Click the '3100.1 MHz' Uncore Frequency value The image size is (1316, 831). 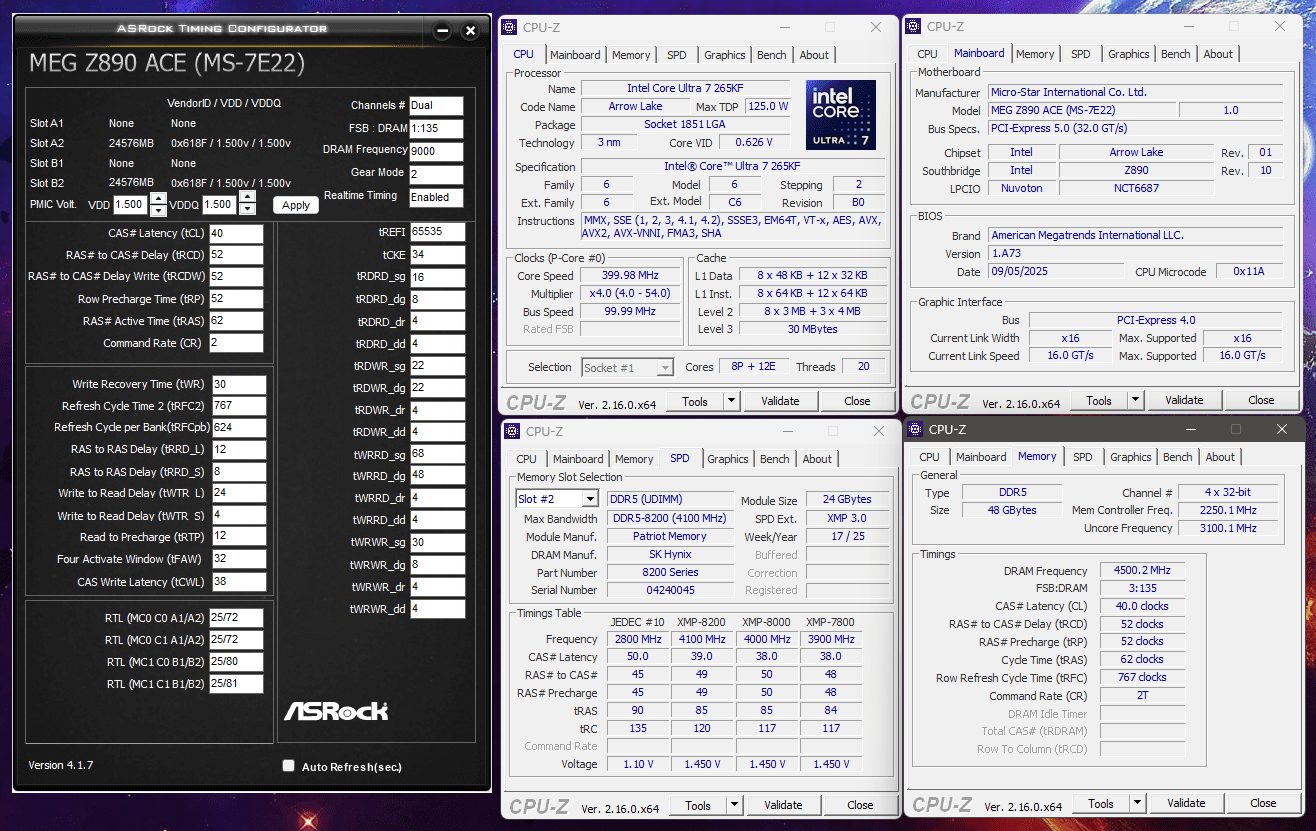click(1228, 528)
